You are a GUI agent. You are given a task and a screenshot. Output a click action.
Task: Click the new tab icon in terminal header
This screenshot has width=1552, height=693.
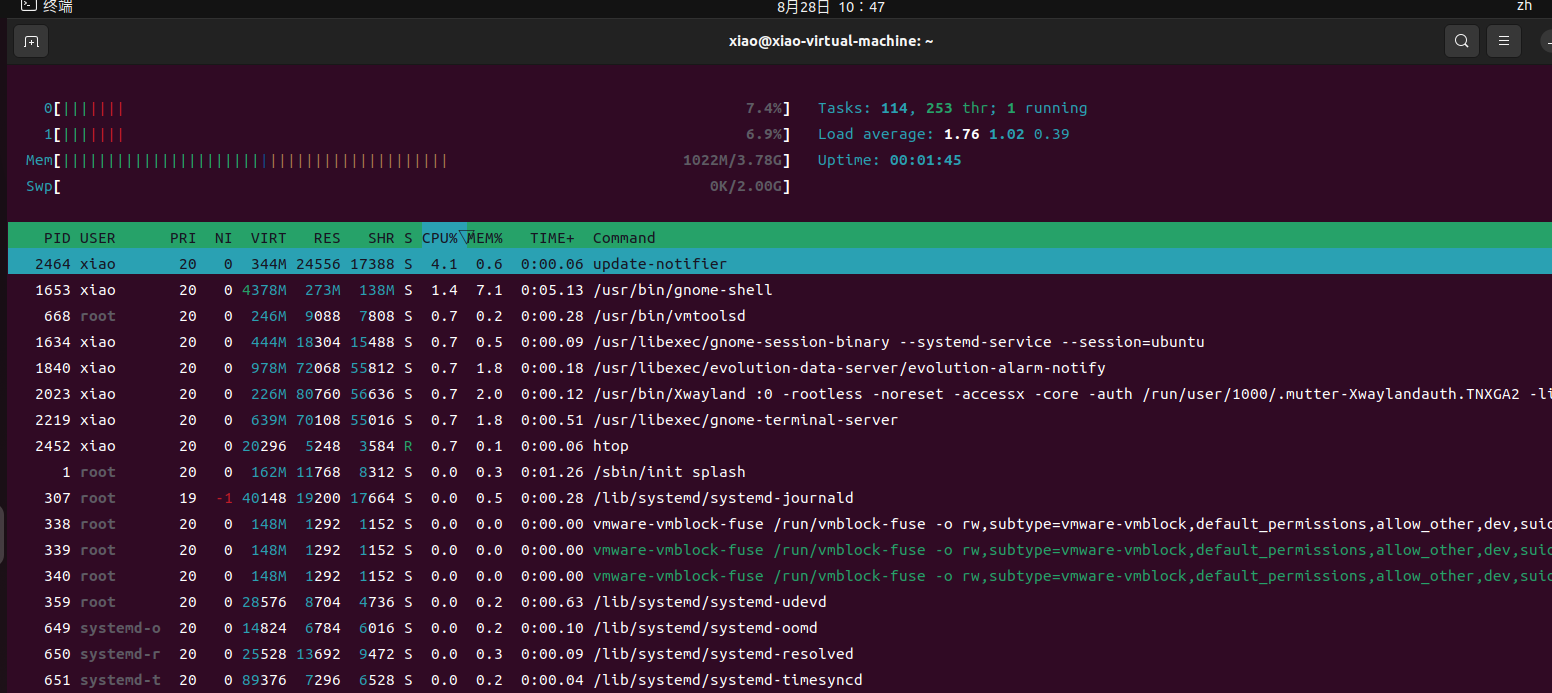(x=31, y=41)
